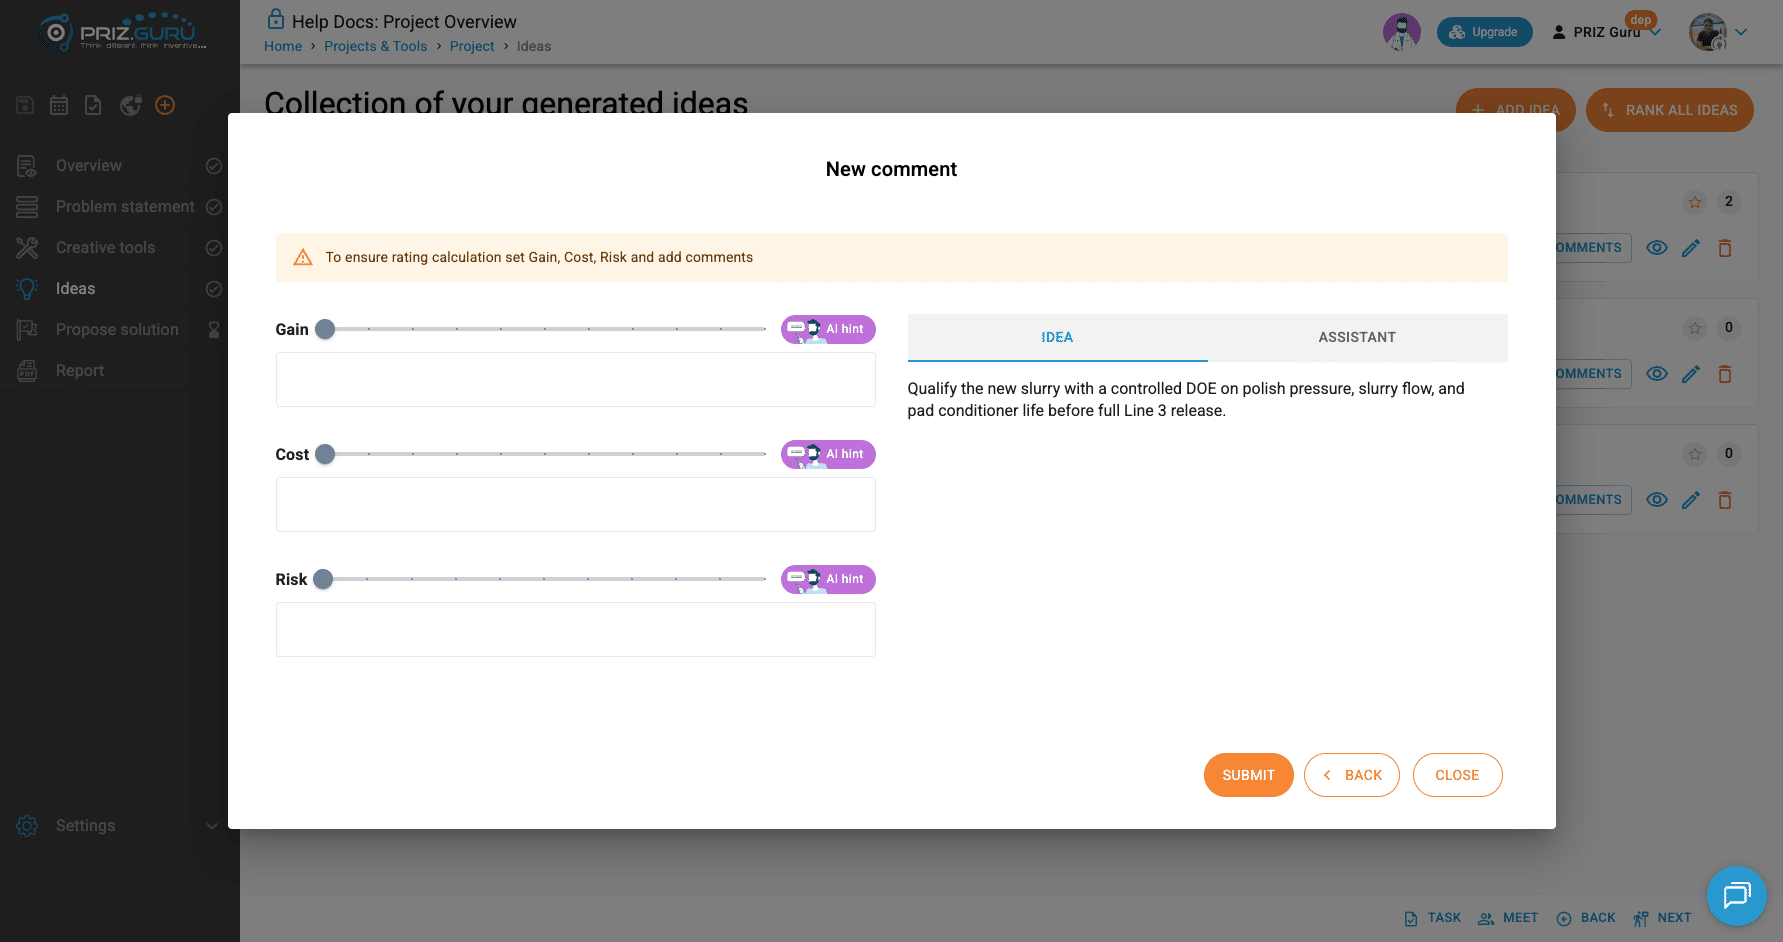Click TASK in the bottom bar
The height and width of the screenshot is (942, 1783).
[x=1432, y=918]
